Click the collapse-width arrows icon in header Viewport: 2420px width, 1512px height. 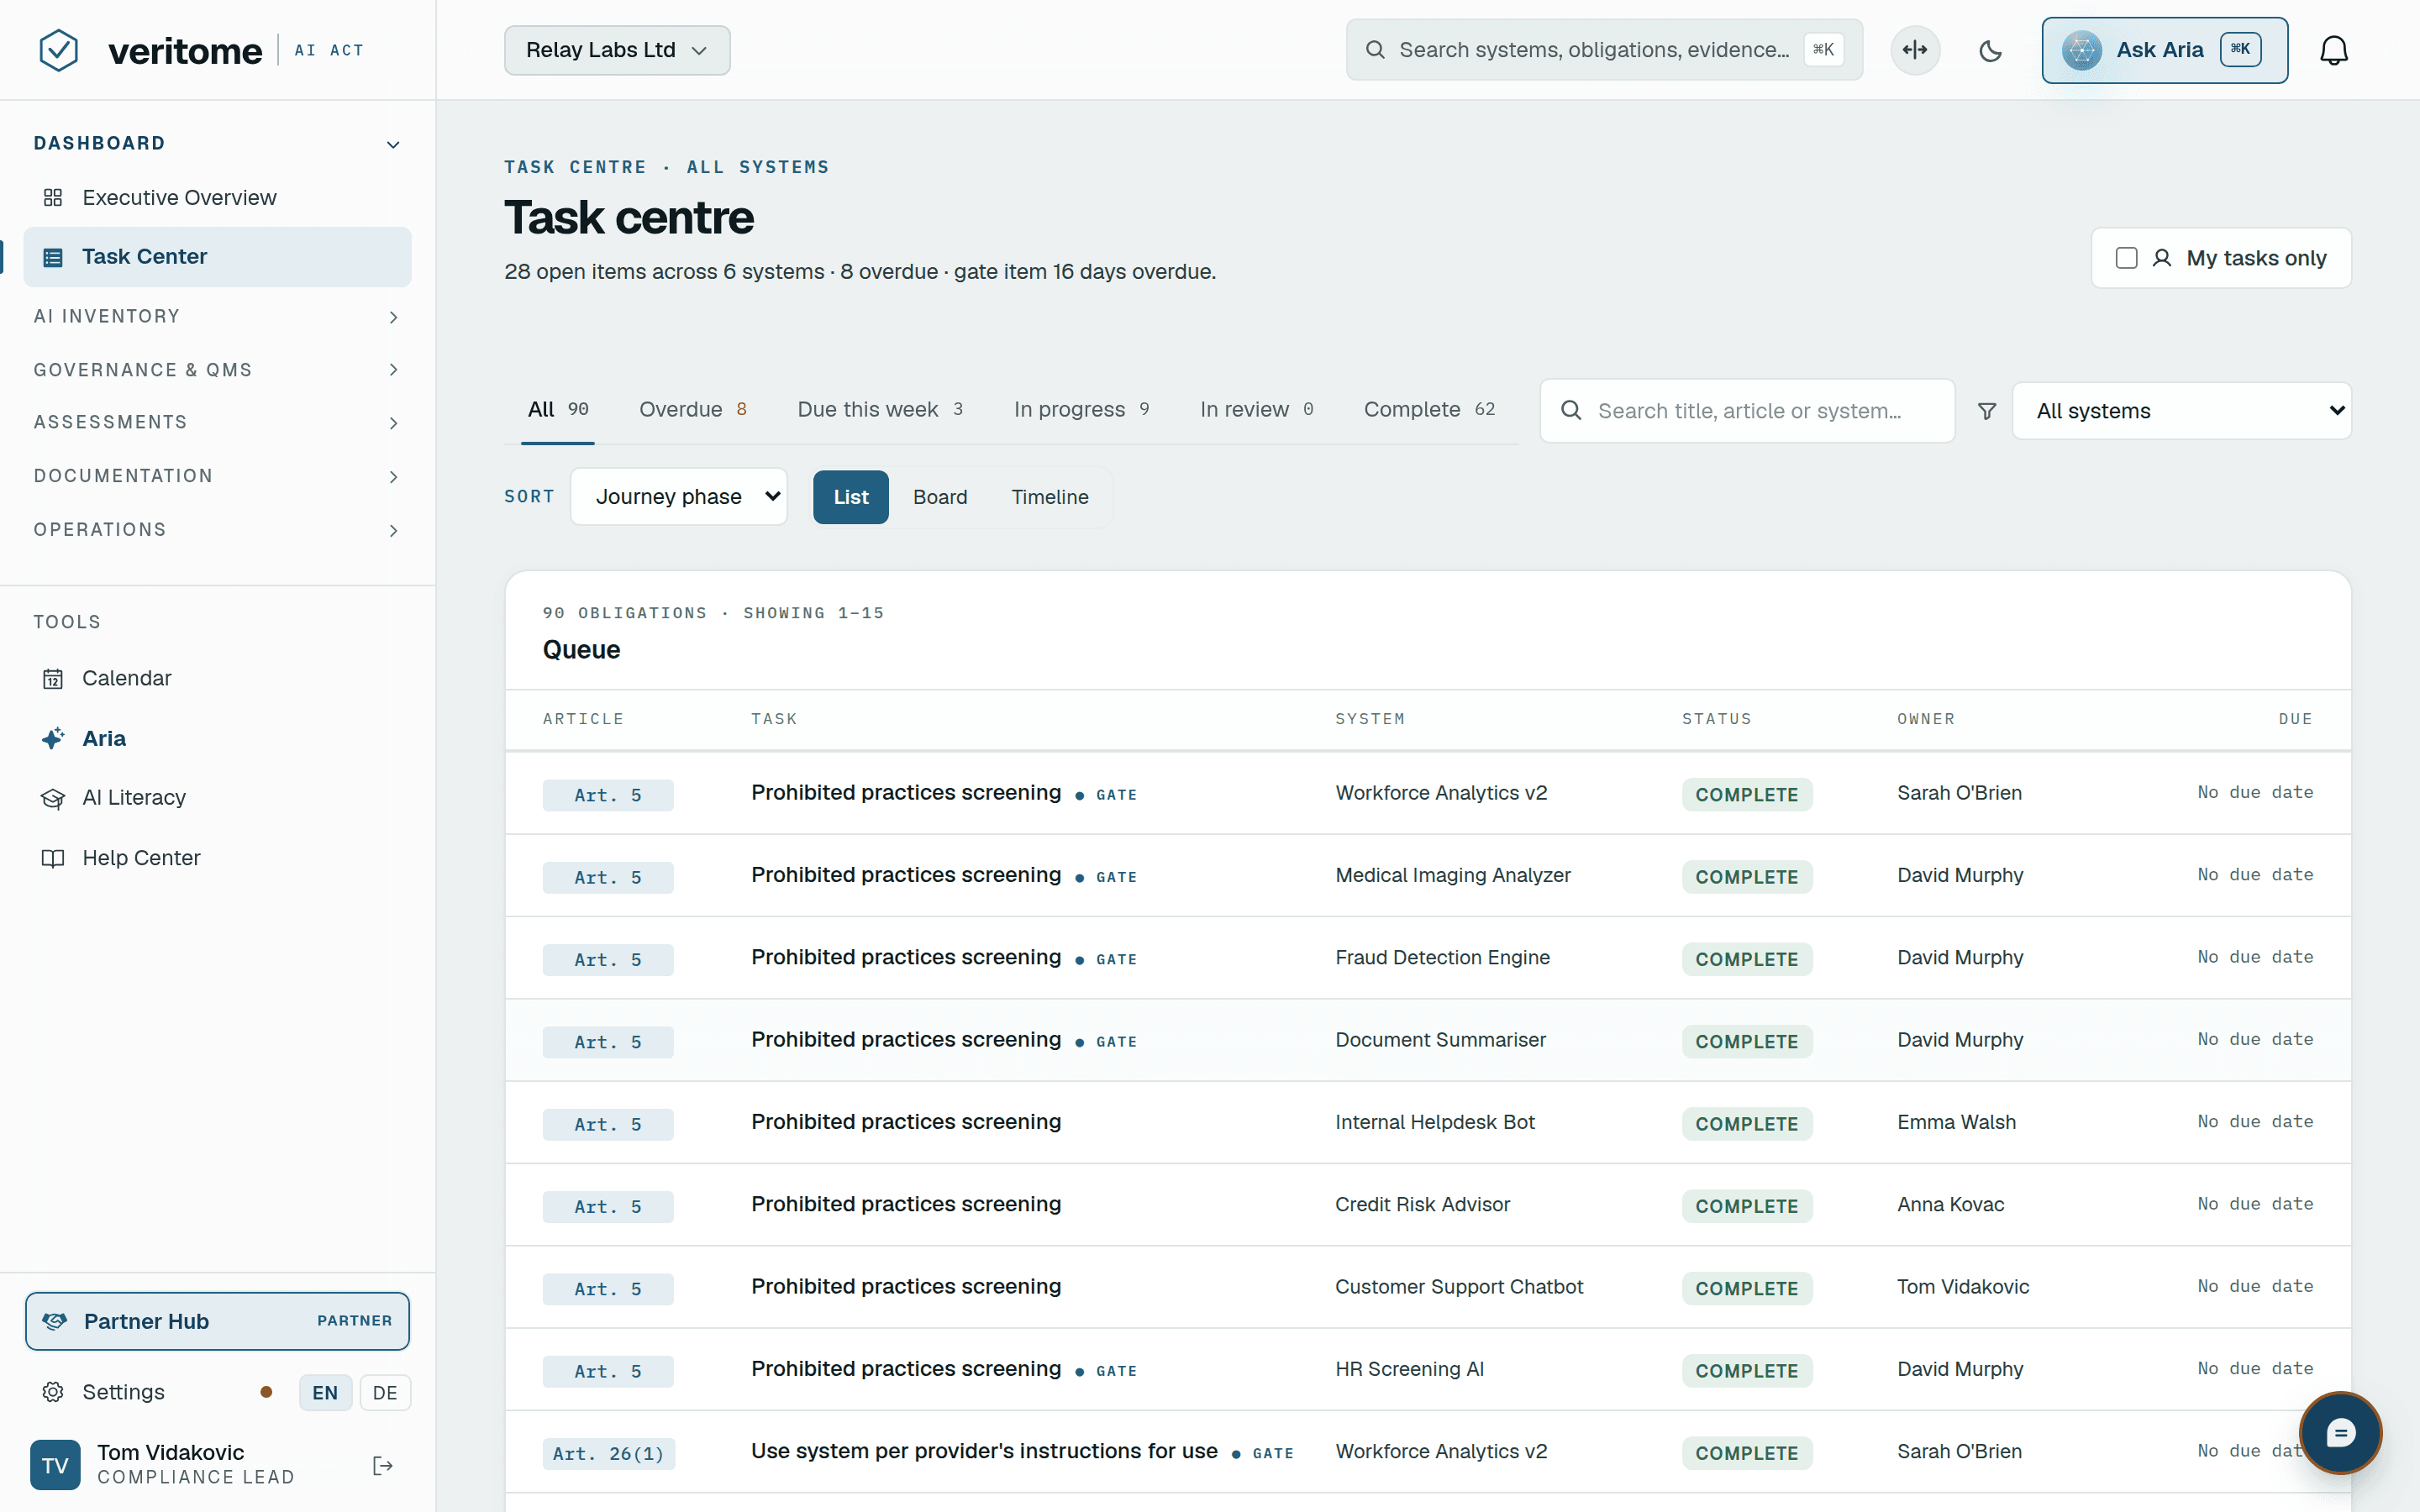1915,50
